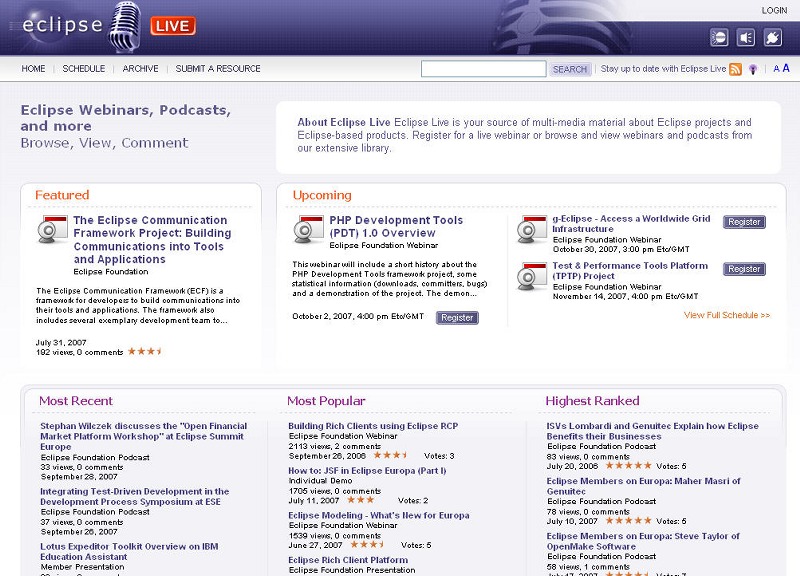
Task: Open the SCHEDULE menu item
Action: pos(84,69)
